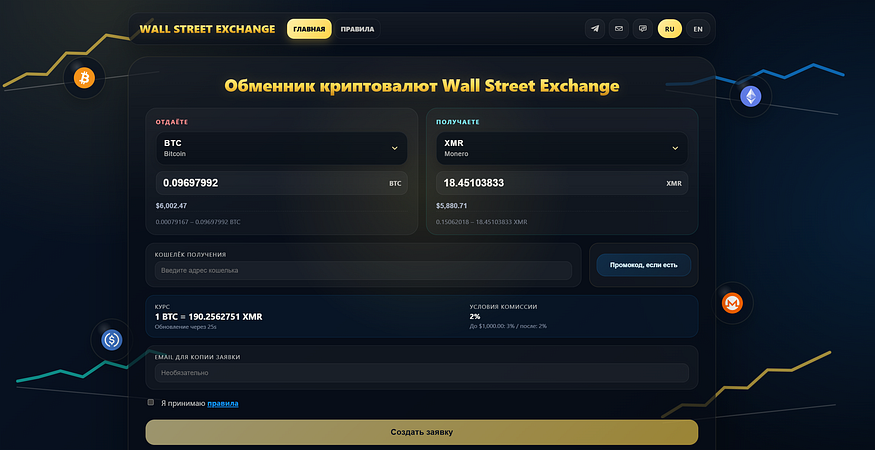875x450 pixels.
Task: Click the floating USDC coin icon
Action: point(112,339)
